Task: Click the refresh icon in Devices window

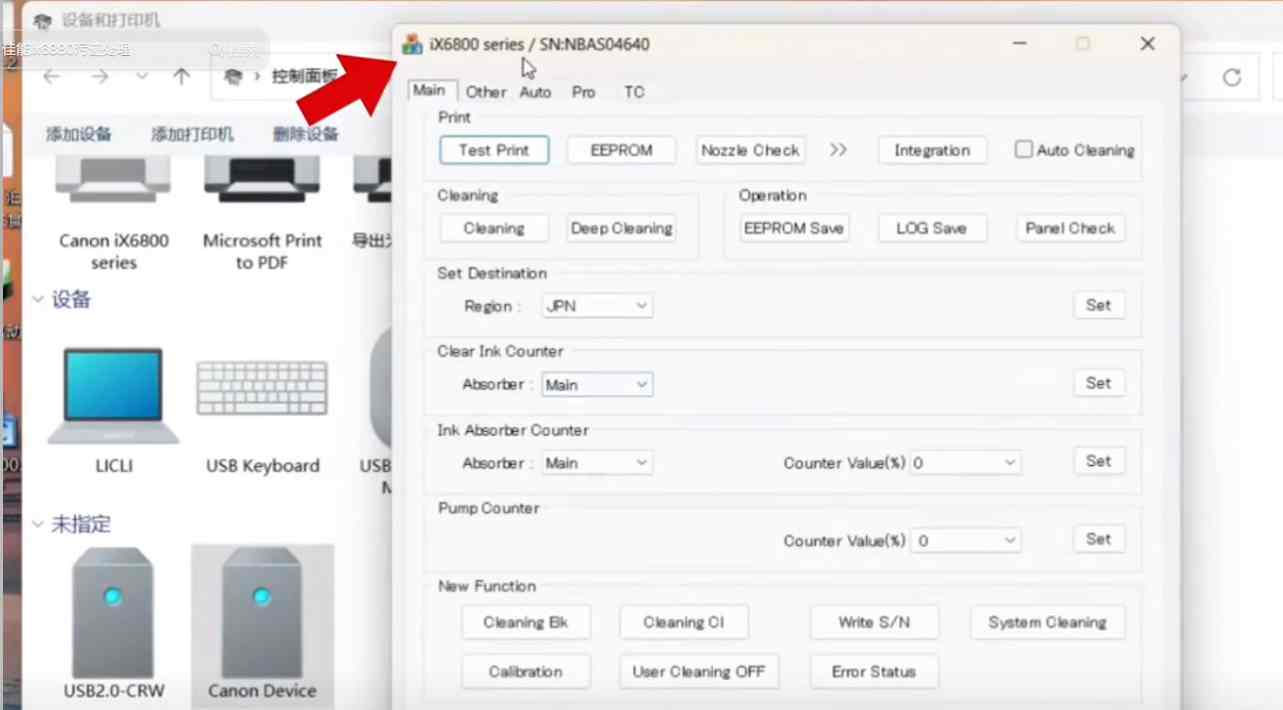Action: coord(1232,78)
